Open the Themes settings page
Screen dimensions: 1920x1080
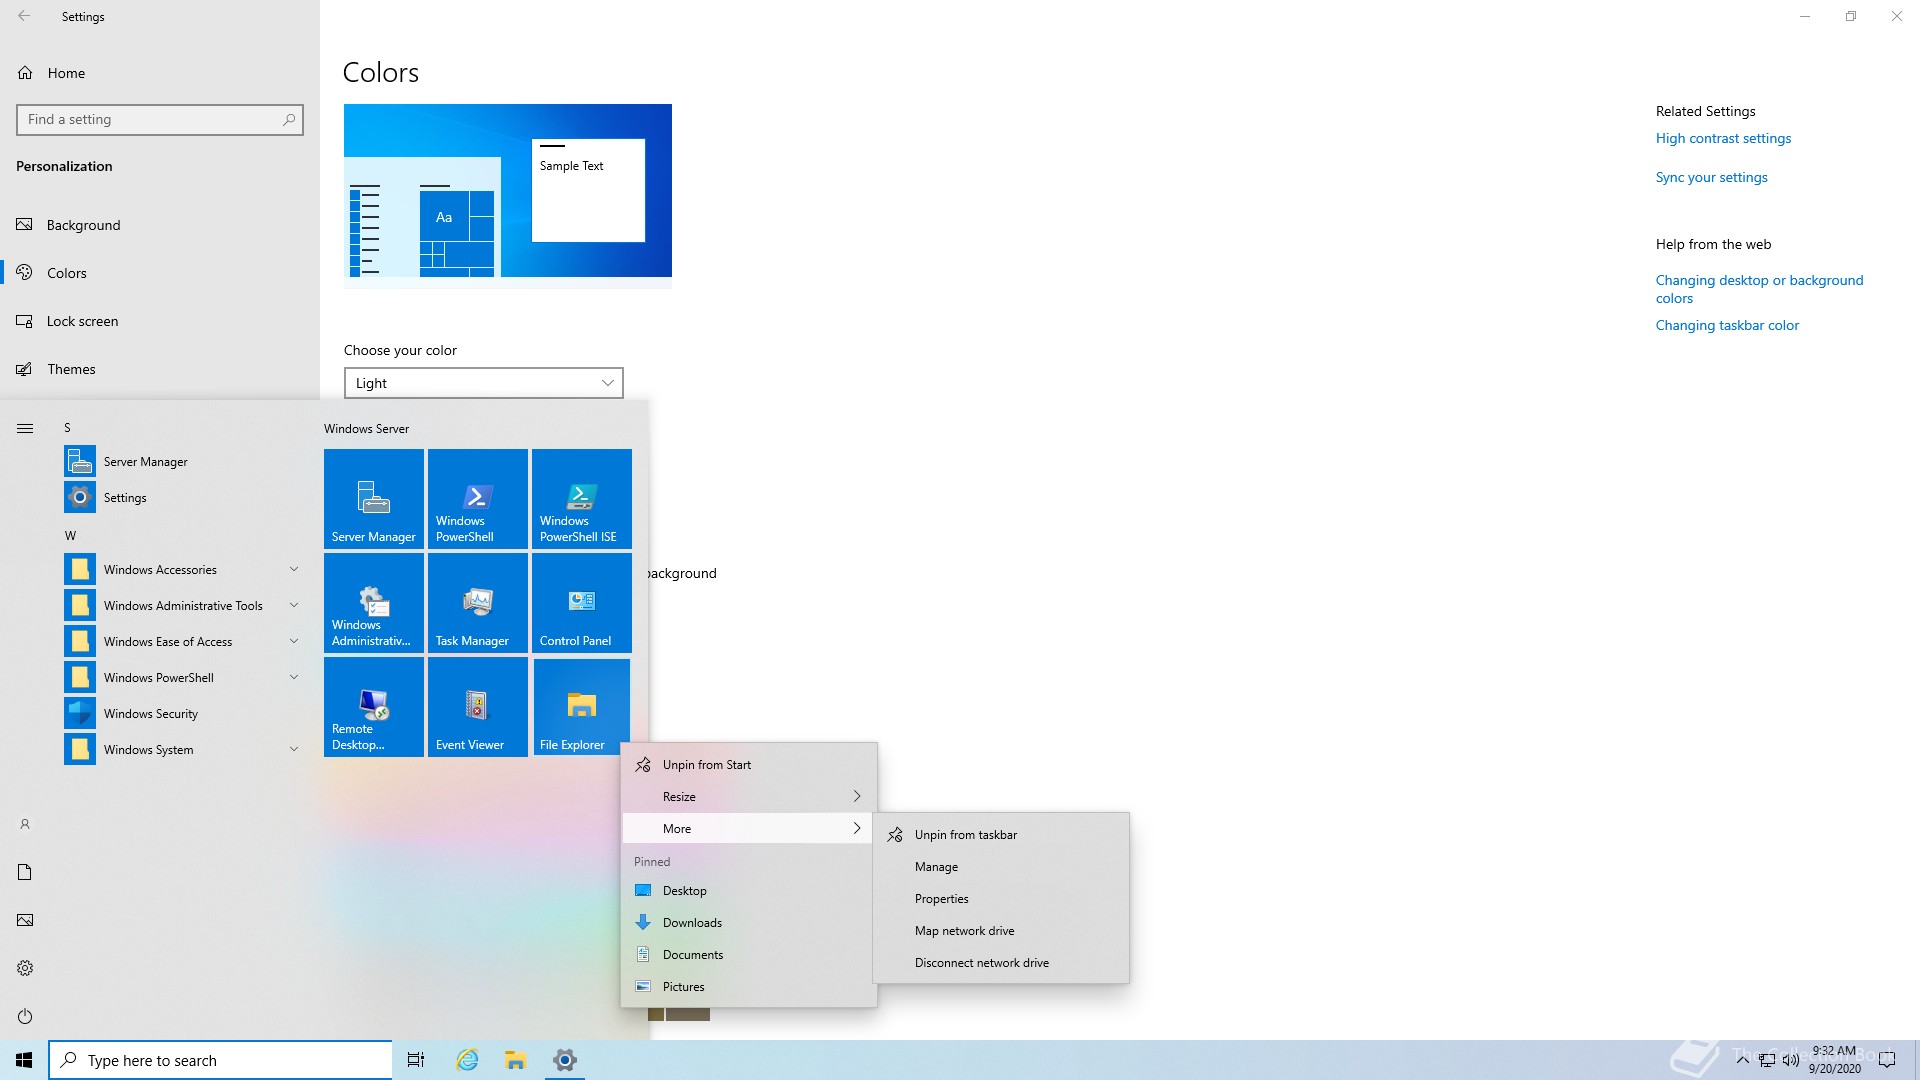pyautogui.click(x=160, y=369)
